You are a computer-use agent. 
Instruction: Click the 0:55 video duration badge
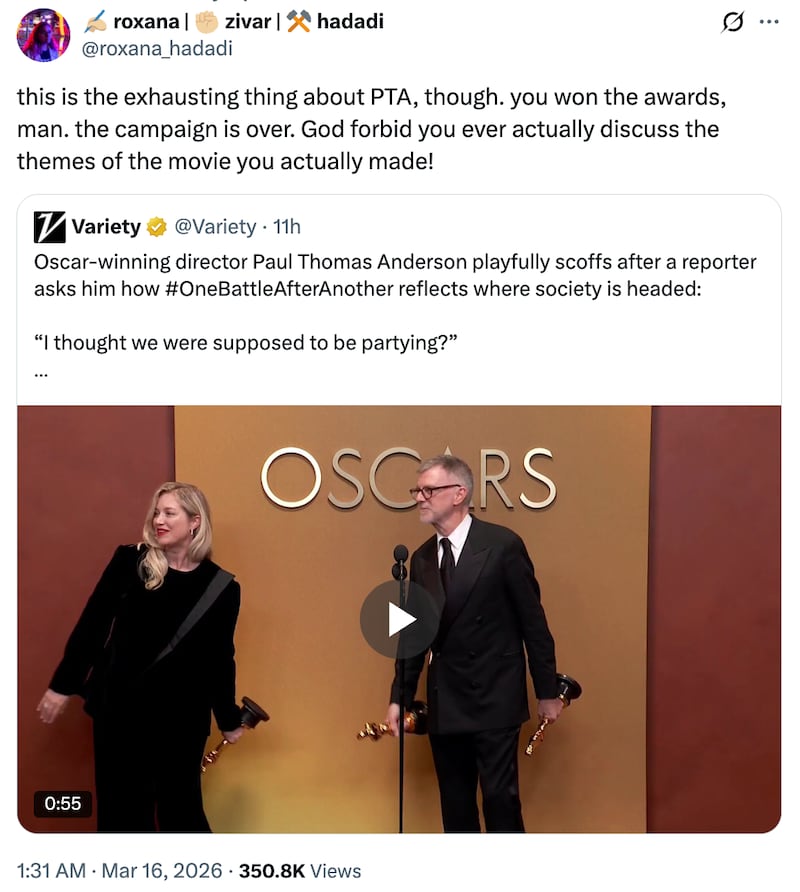[62, 802]
